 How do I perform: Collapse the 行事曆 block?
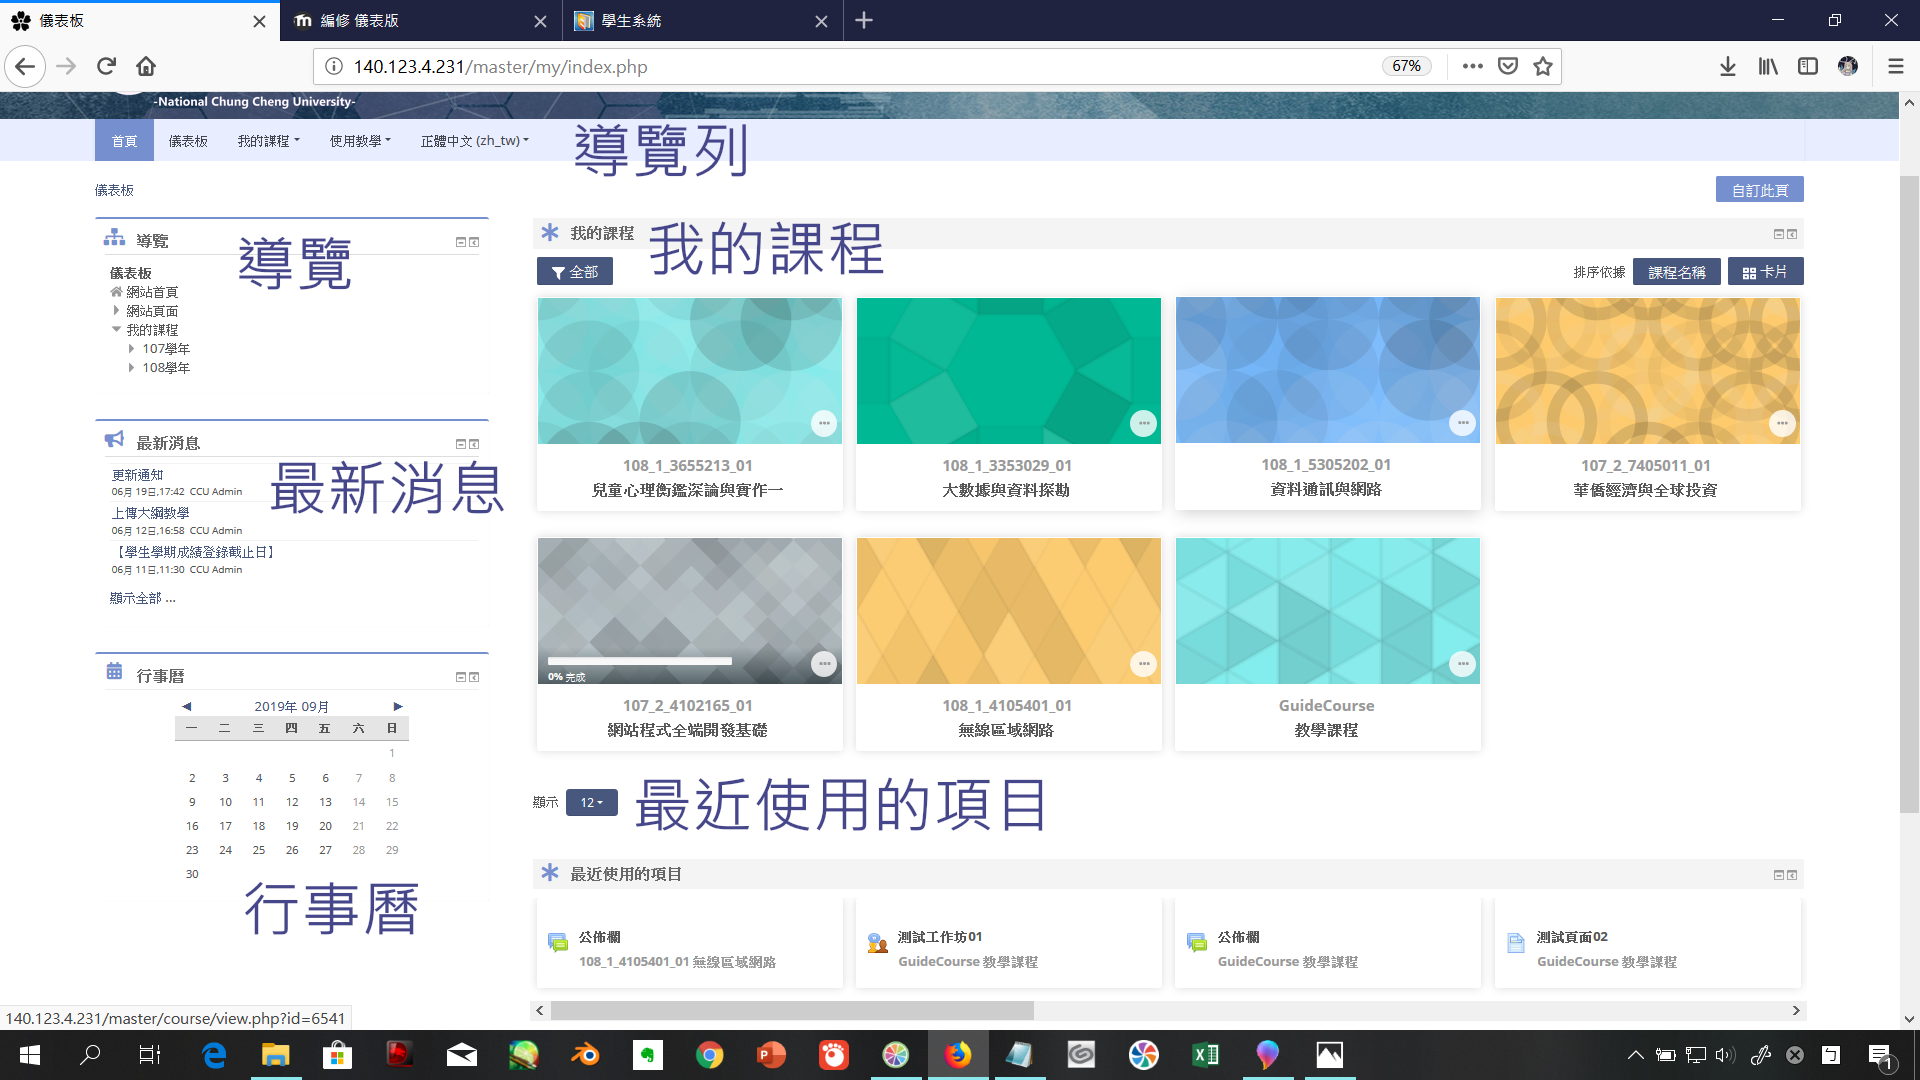pos(459,677)
